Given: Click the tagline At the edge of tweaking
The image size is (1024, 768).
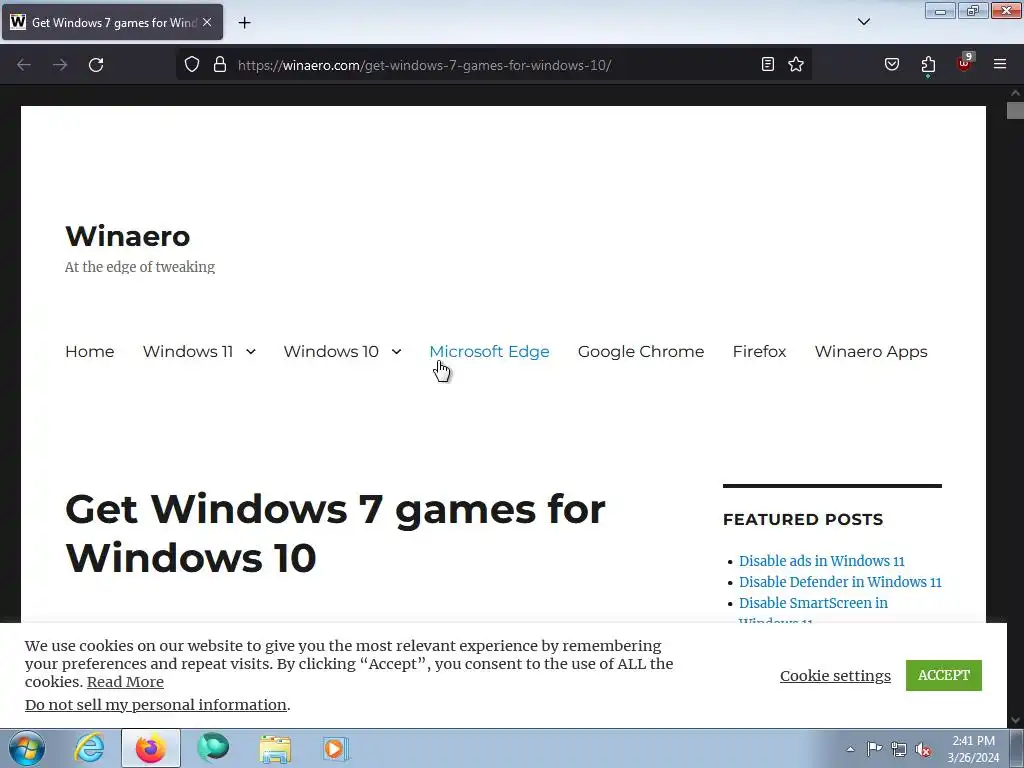Looking at the screenshot, I should coord(140,266).
